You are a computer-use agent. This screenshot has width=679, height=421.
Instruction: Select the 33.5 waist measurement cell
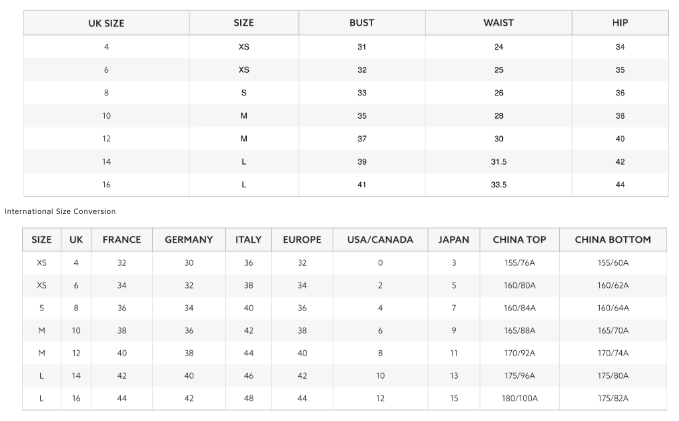(498, 185)
